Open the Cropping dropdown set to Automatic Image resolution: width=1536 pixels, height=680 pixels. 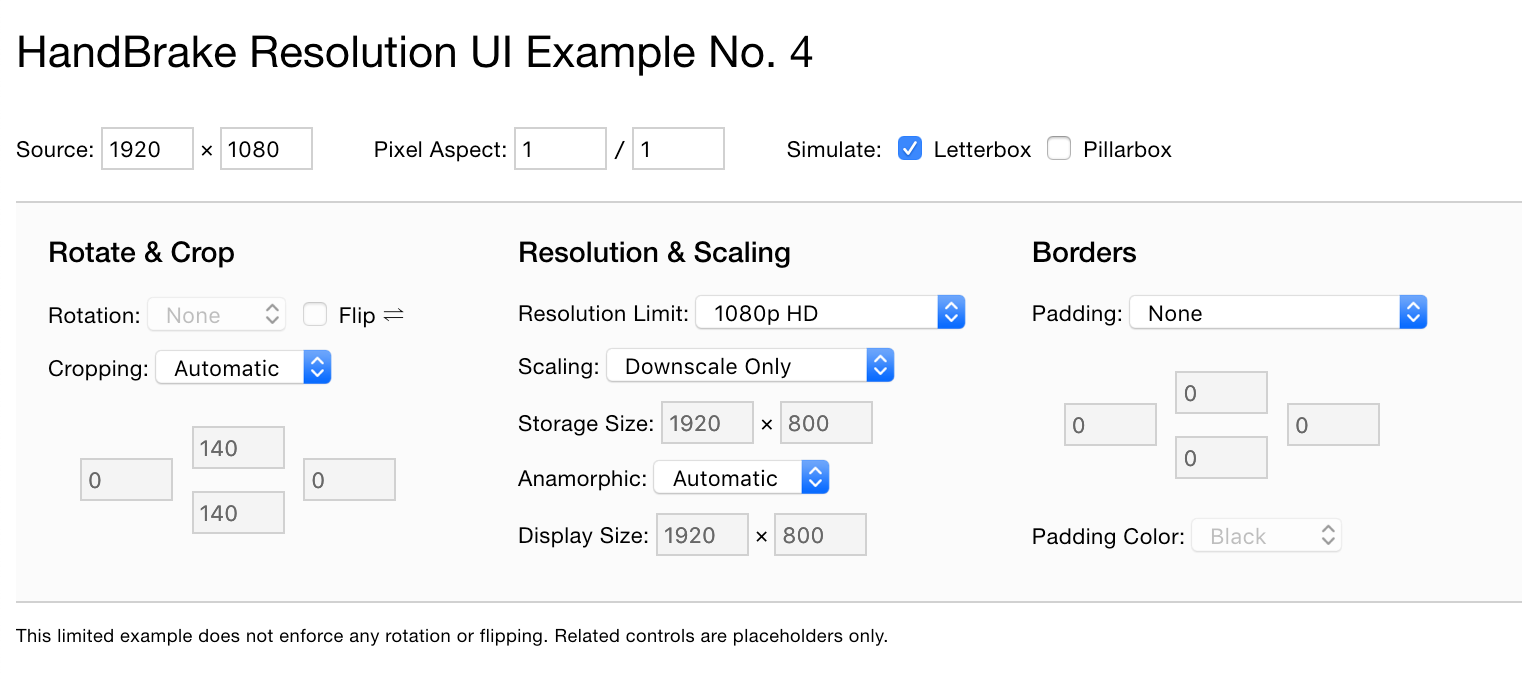tap(243, 368)
